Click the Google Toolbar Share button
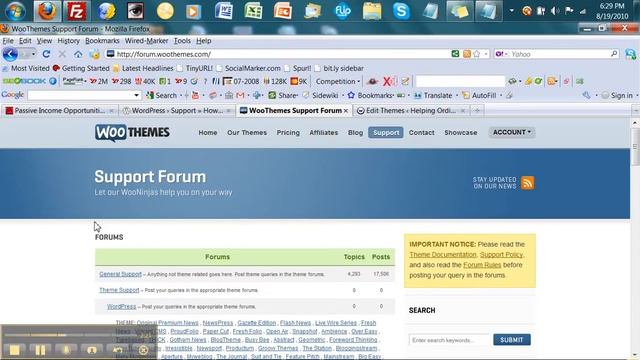The height and width of the screenshot is (360, 640). [283, 95]
